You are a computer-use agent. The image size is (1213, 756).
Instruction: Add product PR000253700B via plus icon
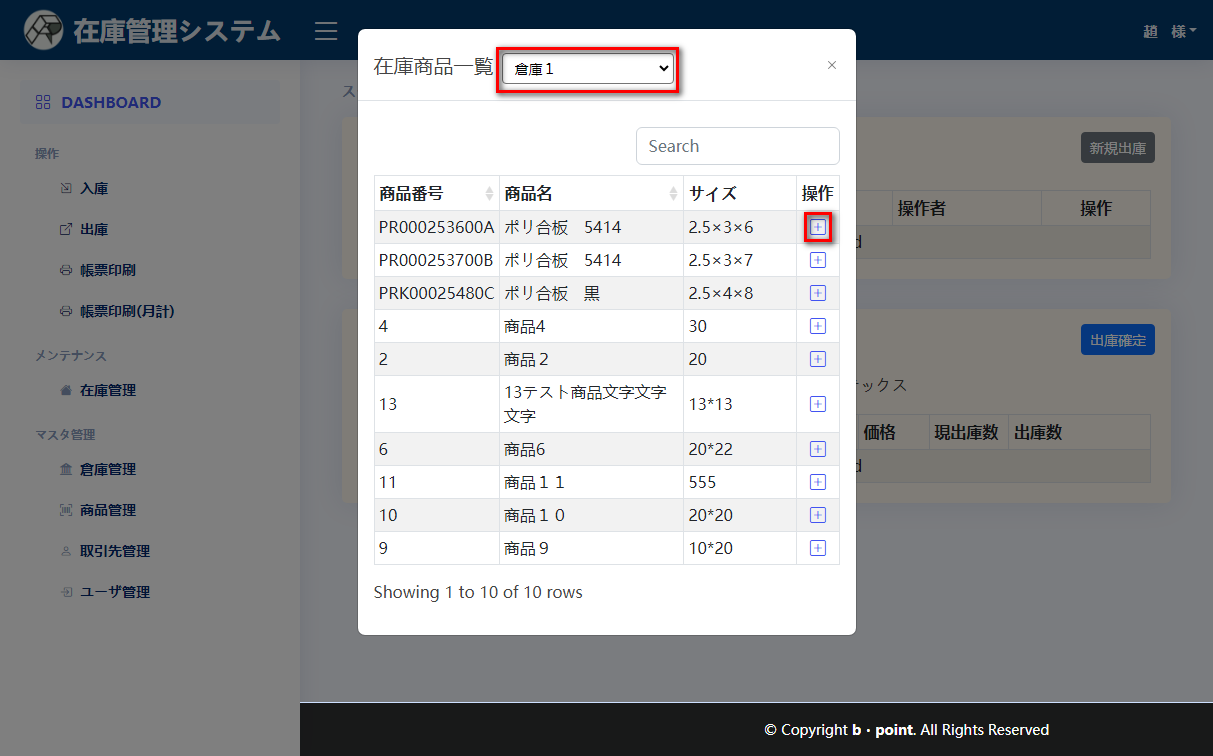pos(817,260)
